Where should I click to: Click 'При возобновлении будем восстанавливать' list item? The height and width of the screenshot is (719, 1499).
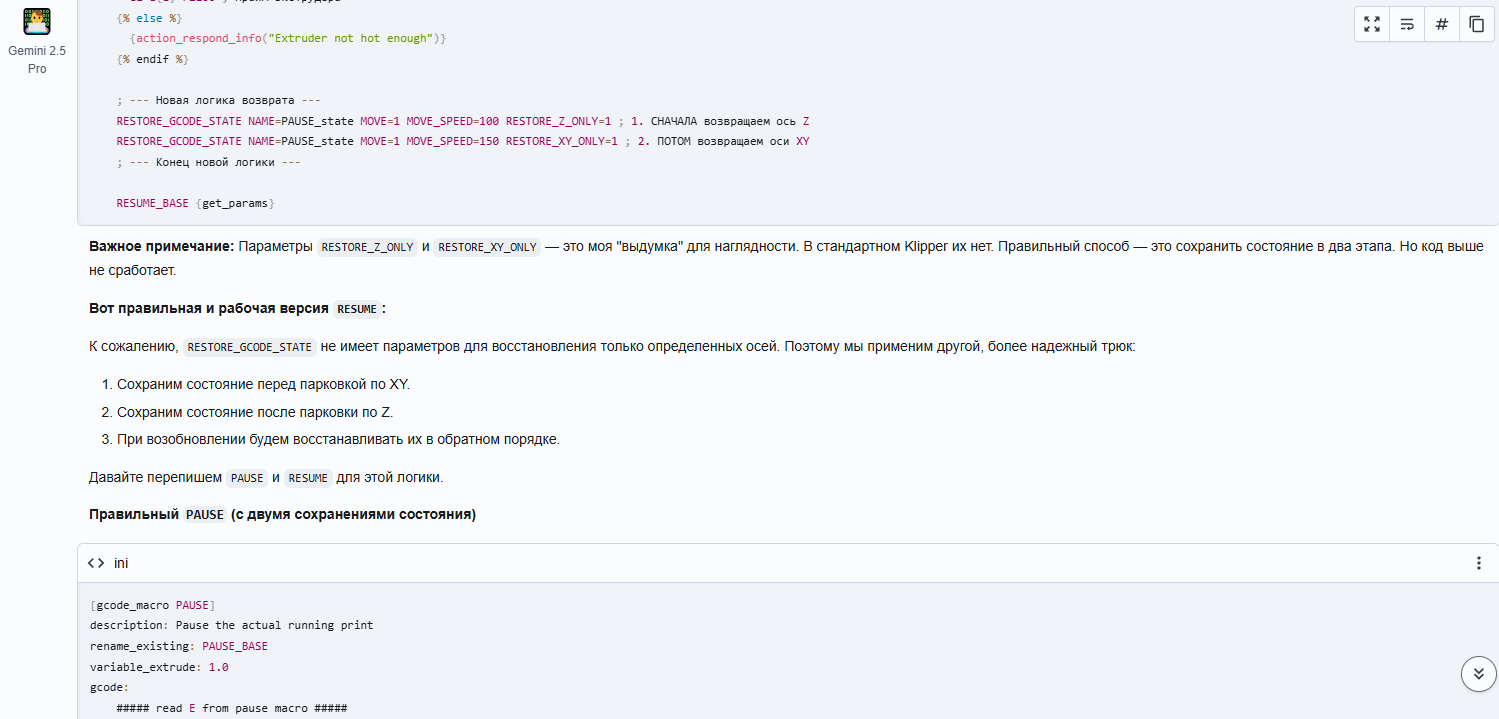338,439
